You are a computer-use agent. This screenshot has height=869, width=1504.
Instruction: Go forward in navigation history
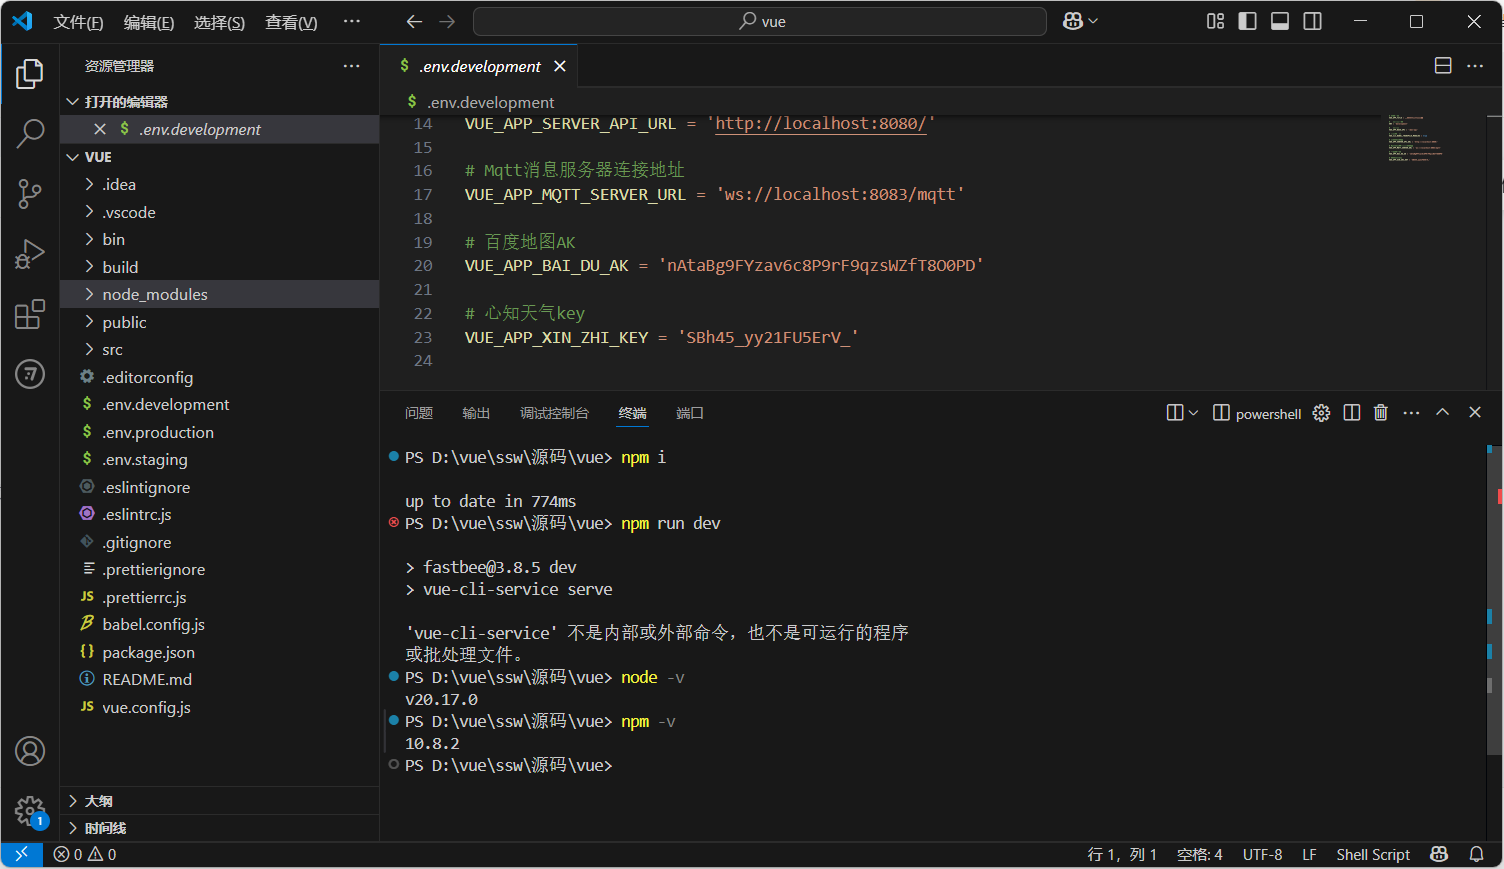point(447,21)
